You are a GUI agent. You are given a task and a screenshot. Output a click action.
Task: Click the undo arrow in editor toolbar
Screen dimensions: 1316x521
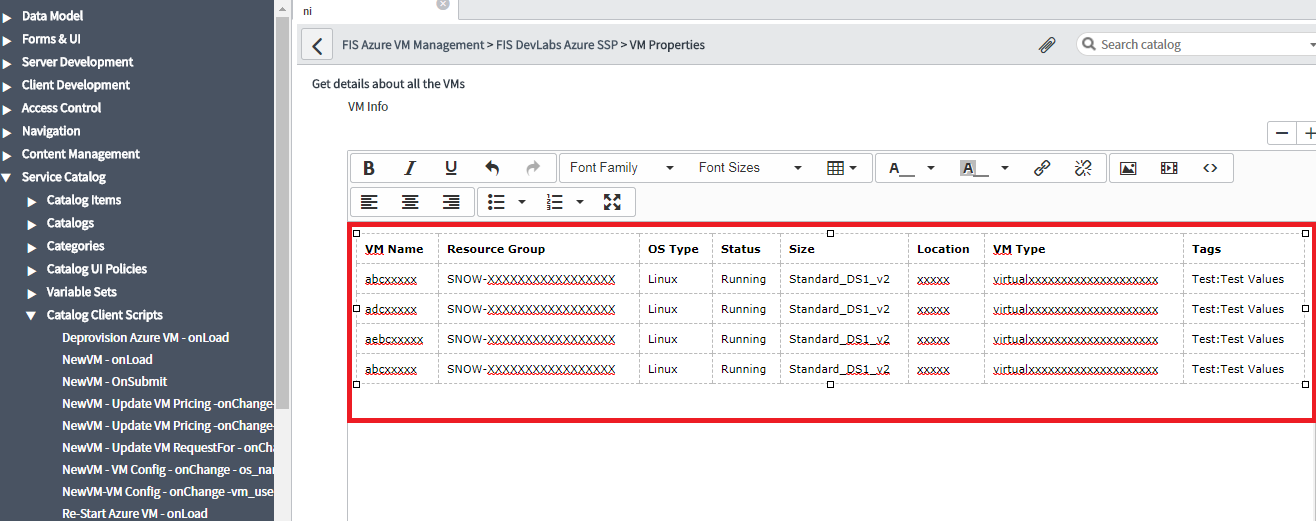point(492,168)
